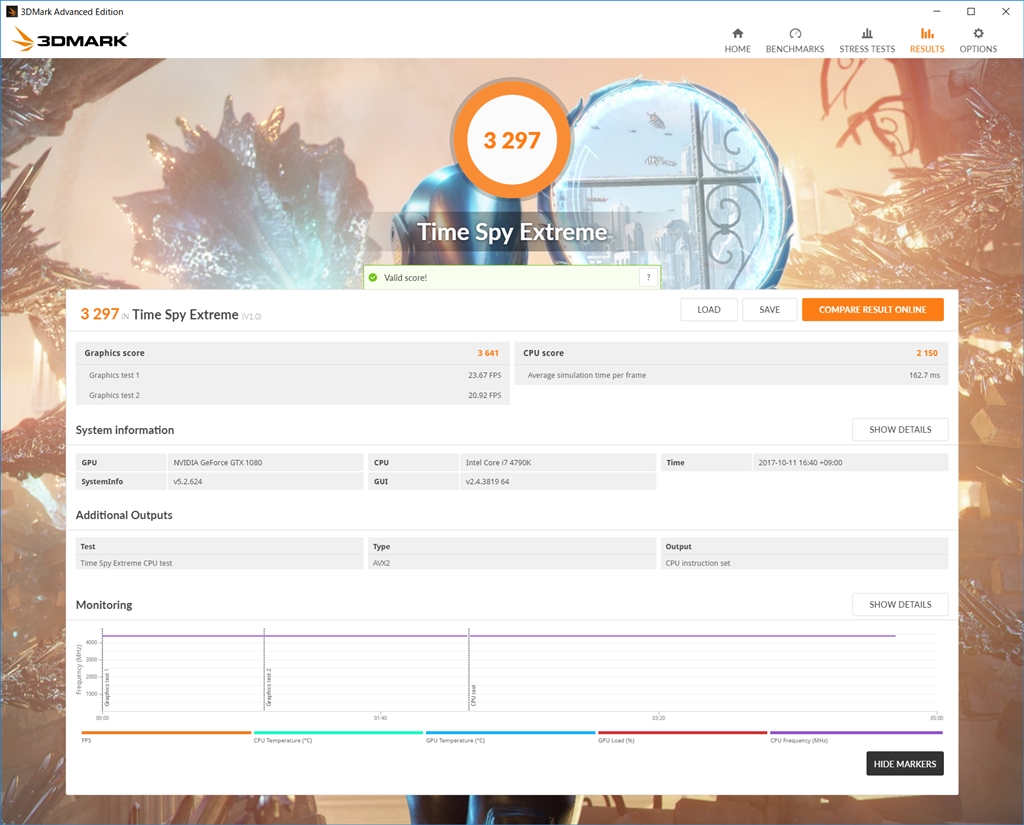Click the 3DMark logo in the header

(70, 41)
